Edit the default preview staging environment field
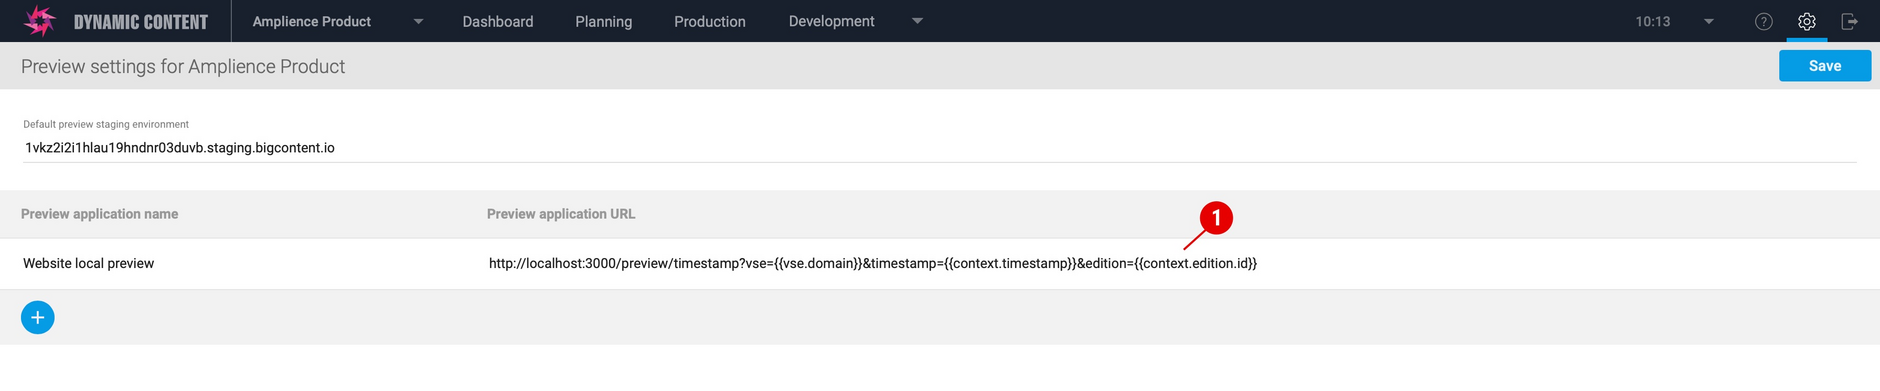The width and height of the screenshot is (1880, 391). coord(940,148)
